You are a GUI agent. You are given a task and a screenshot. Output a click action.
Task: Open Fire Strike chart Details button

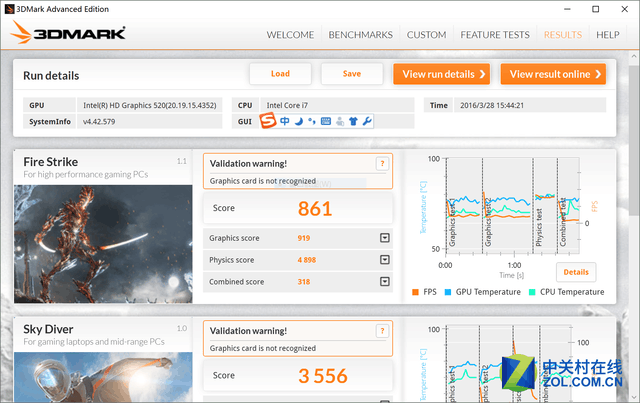click(576, 272)
